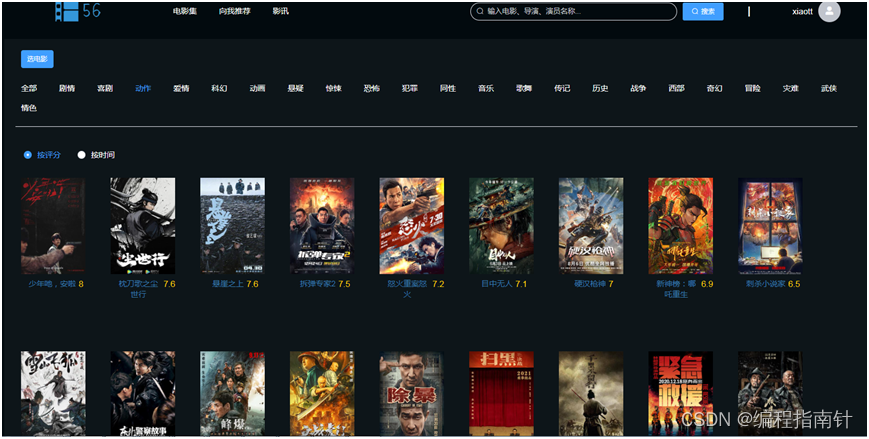Open the 目中无人 movie poster
The height and width of the screenshot is (439, 869).
coord(502,226)
